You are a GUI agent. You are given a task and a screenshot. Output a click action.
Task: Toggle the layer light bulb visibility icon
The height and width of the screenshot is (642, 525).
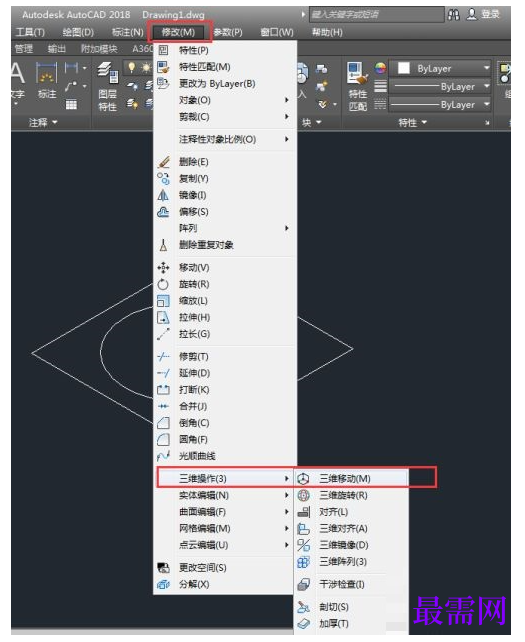pyautogui.click(x=131, y=67)
